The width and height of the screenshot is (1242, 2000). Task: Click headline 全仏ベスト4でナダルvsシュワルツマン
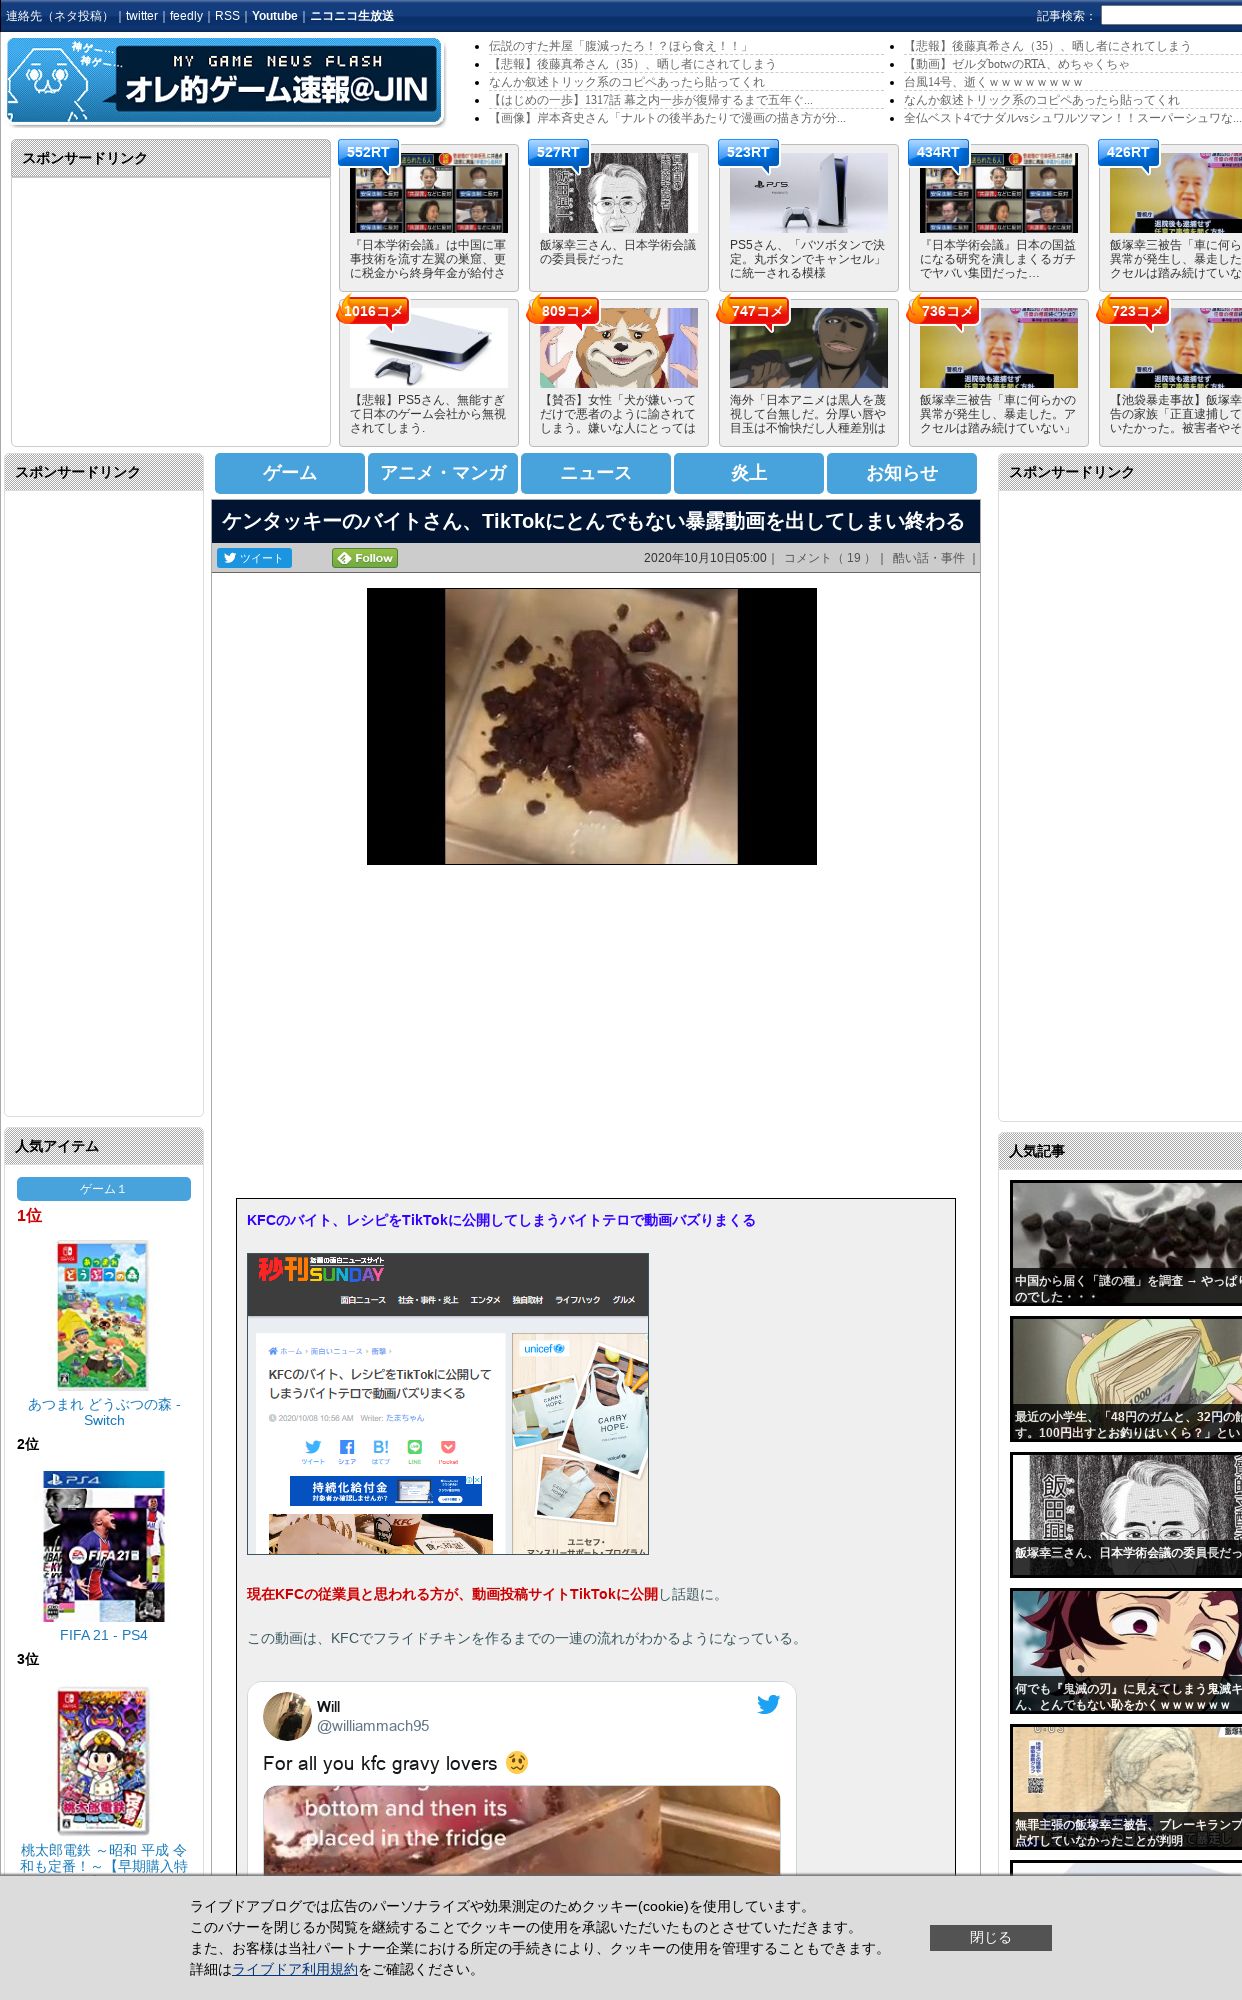coord(1073,118)
